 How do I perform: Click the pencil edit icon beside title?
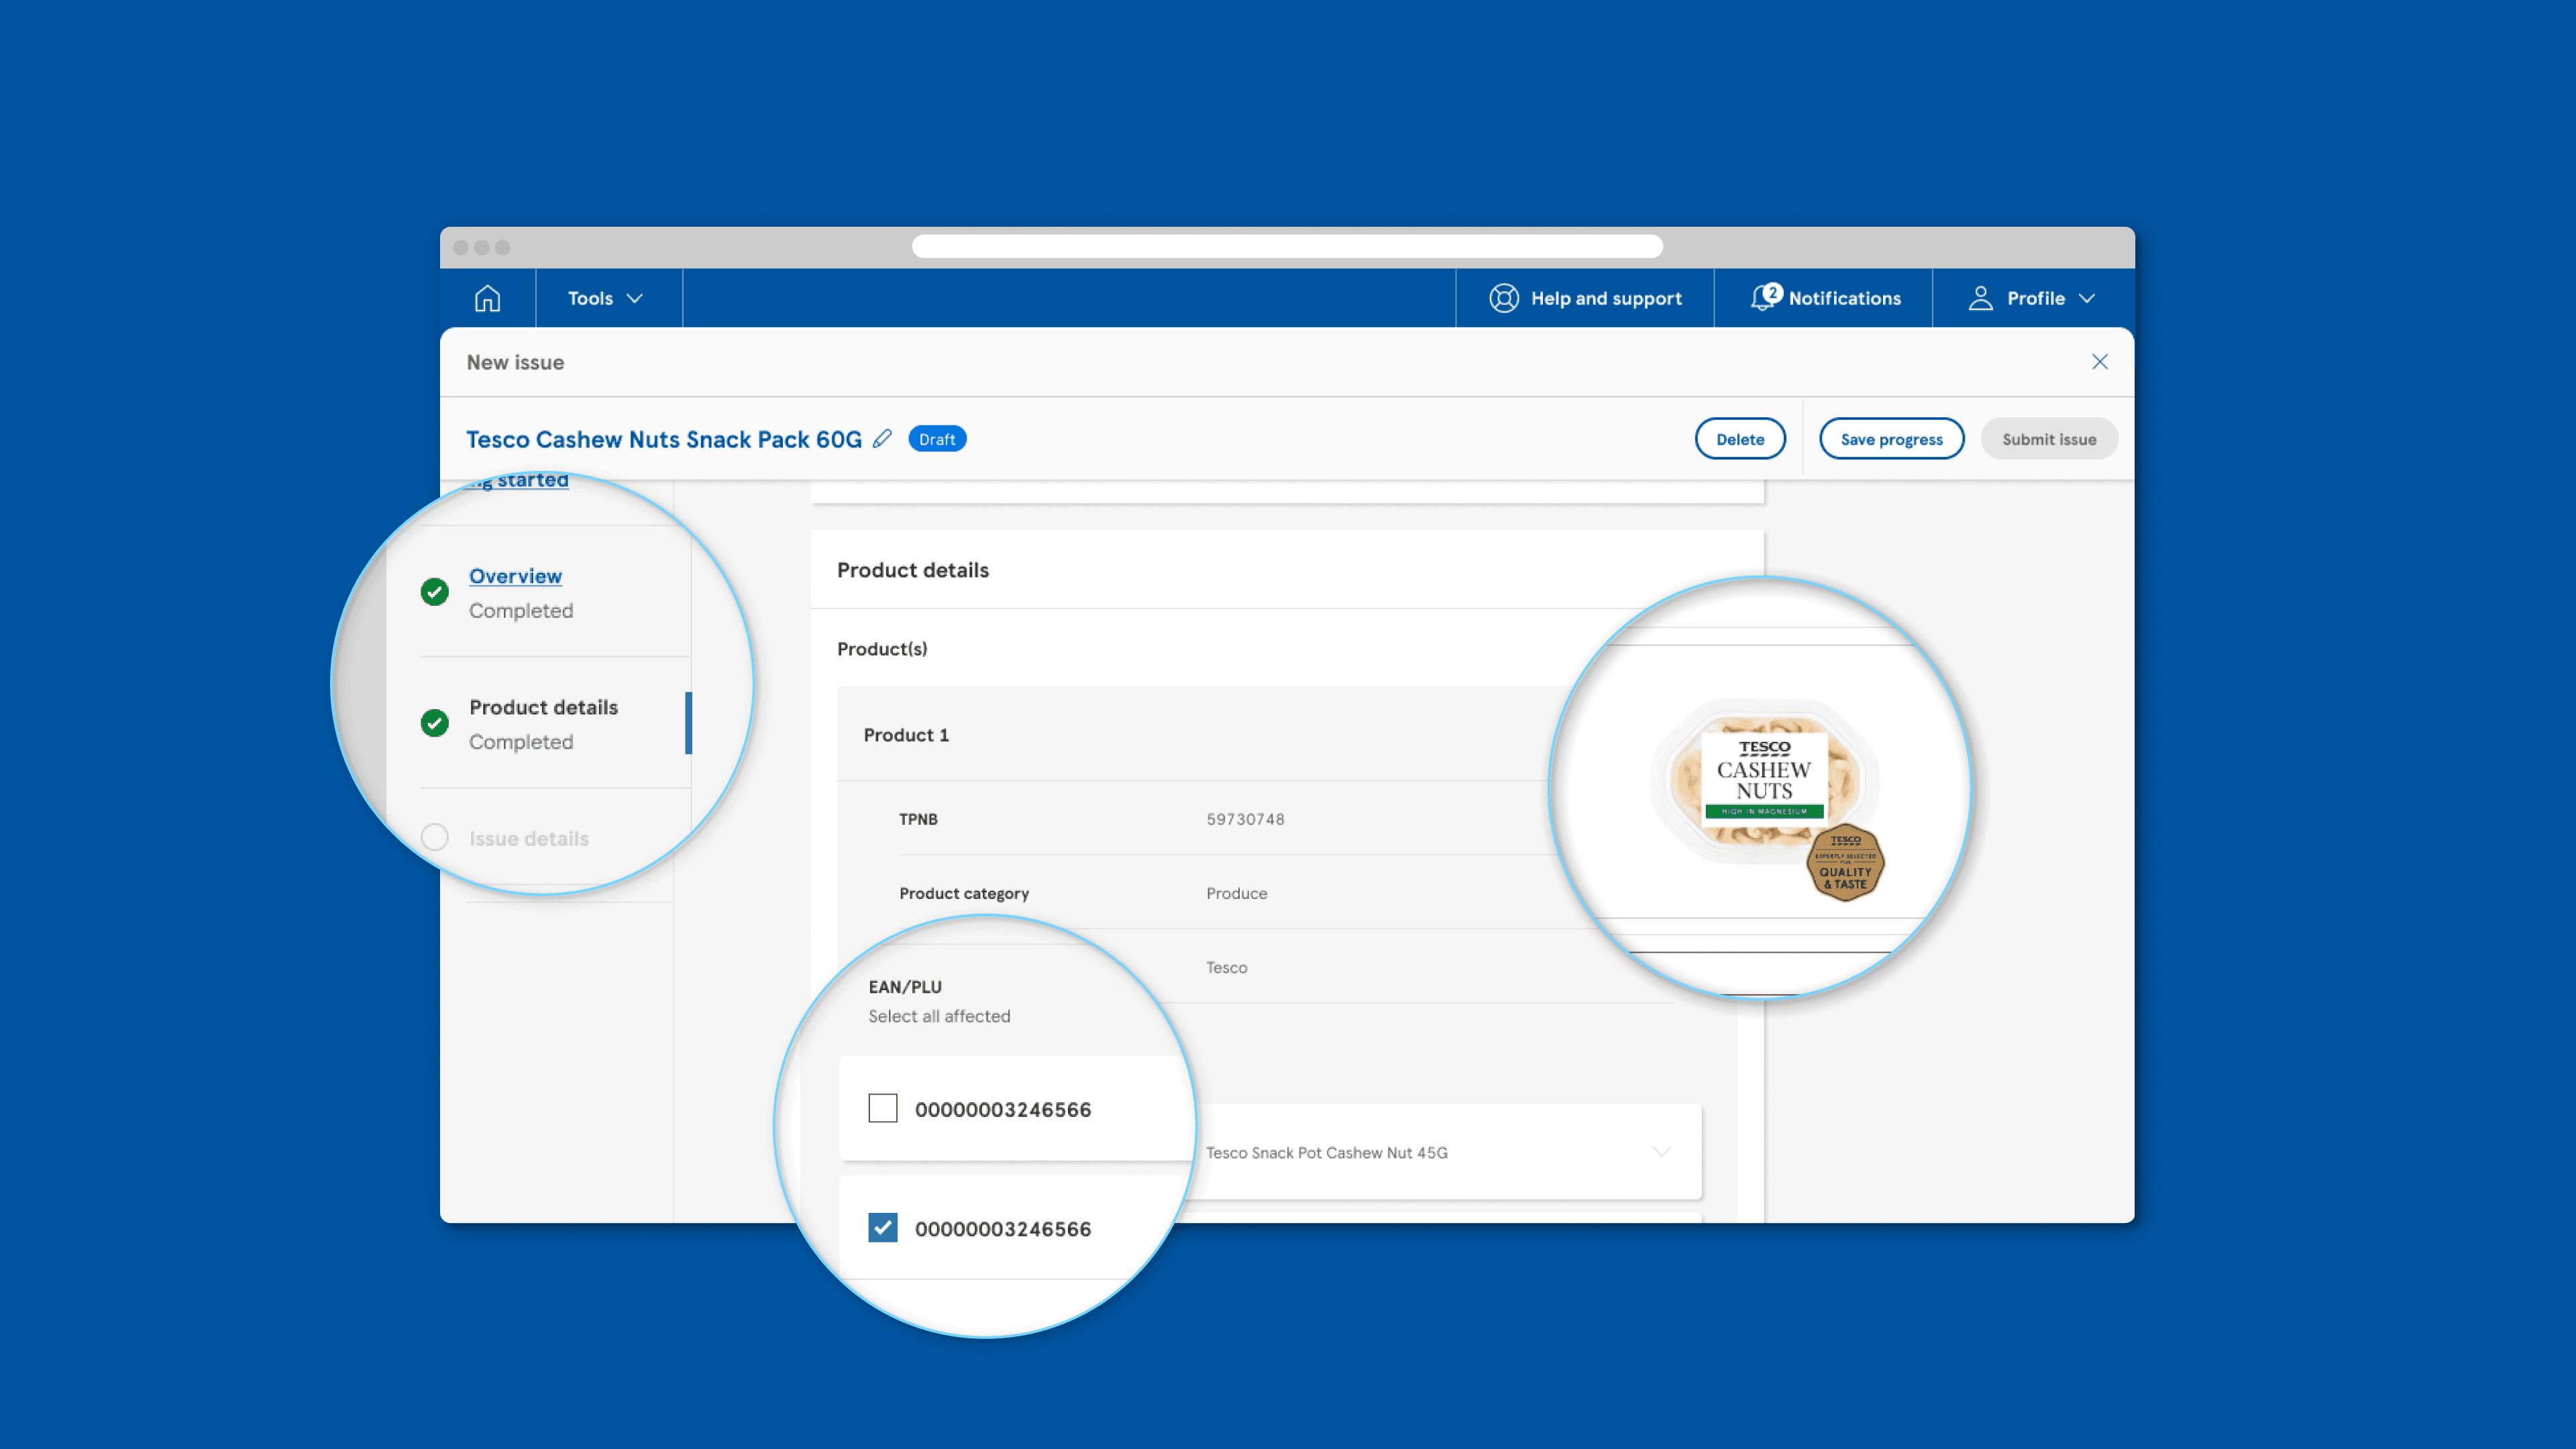point(882,439)
